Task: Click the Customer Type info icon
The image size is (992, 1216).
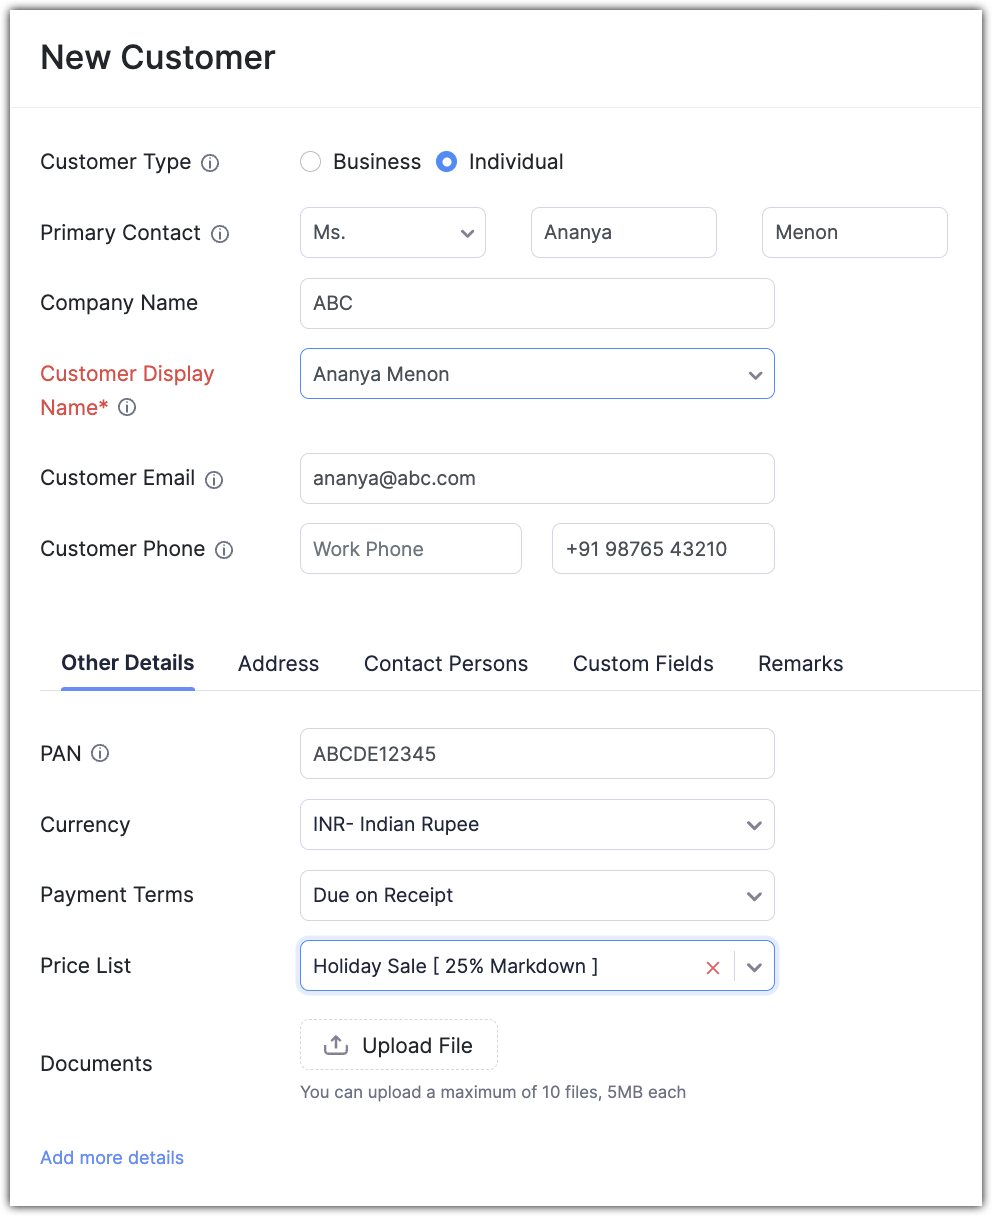Action: (x=210, y=163)
